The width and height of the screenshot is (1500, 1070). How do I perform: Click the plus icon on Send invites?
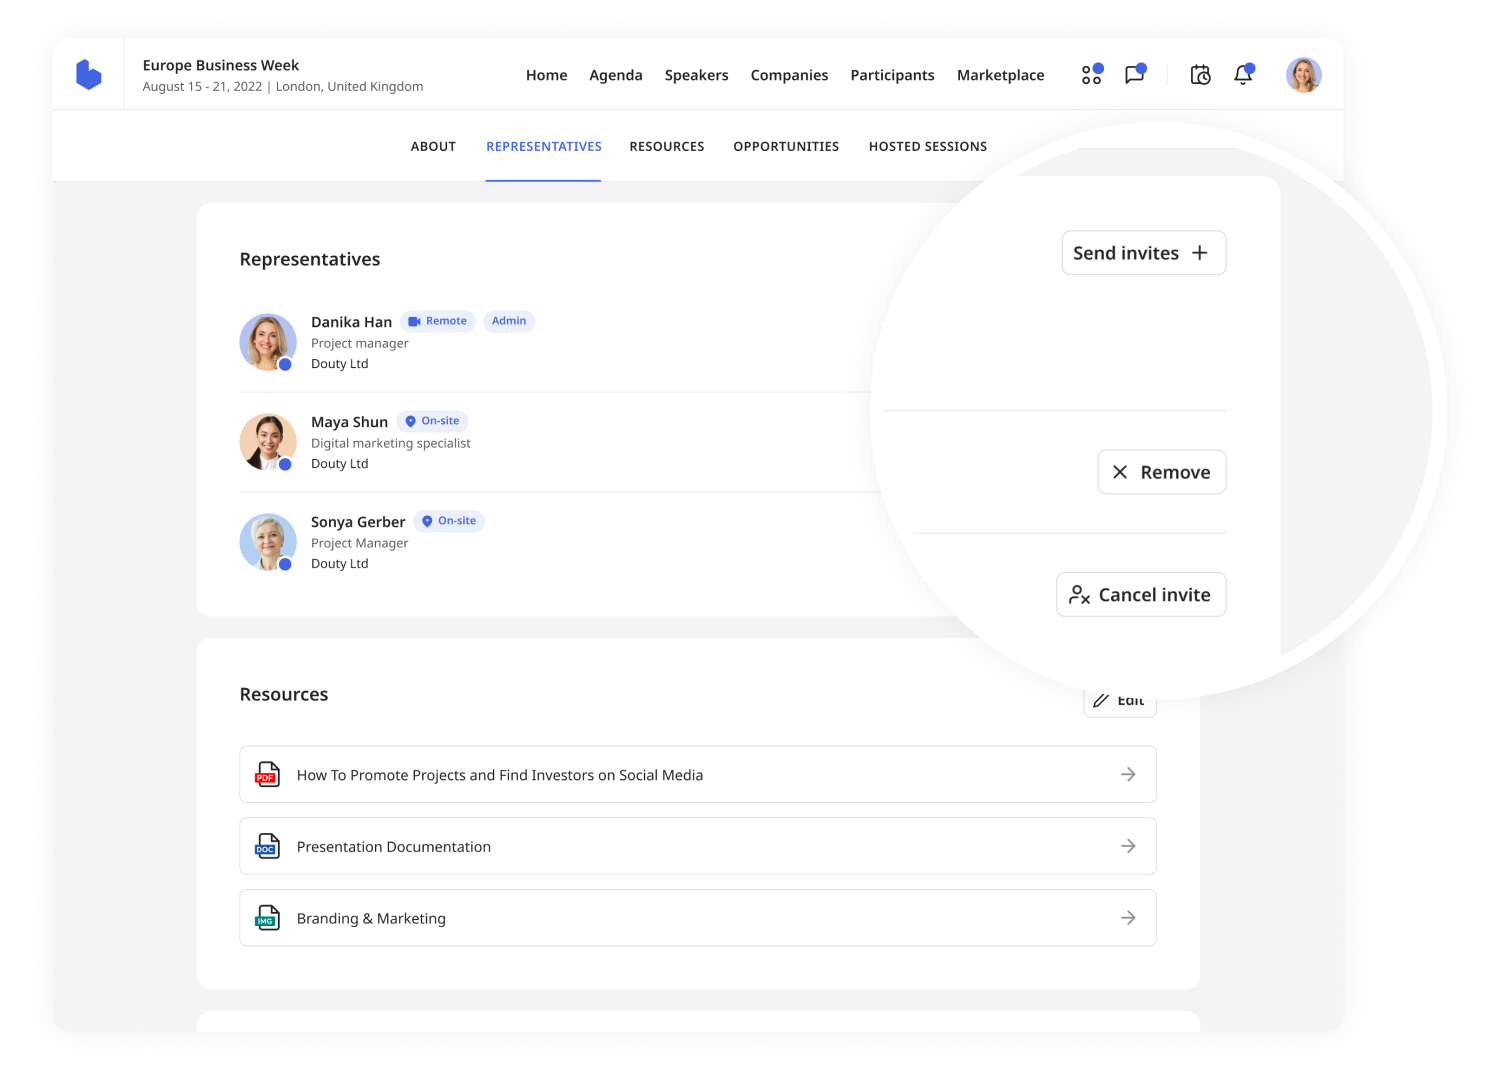tap(1200, 253)
